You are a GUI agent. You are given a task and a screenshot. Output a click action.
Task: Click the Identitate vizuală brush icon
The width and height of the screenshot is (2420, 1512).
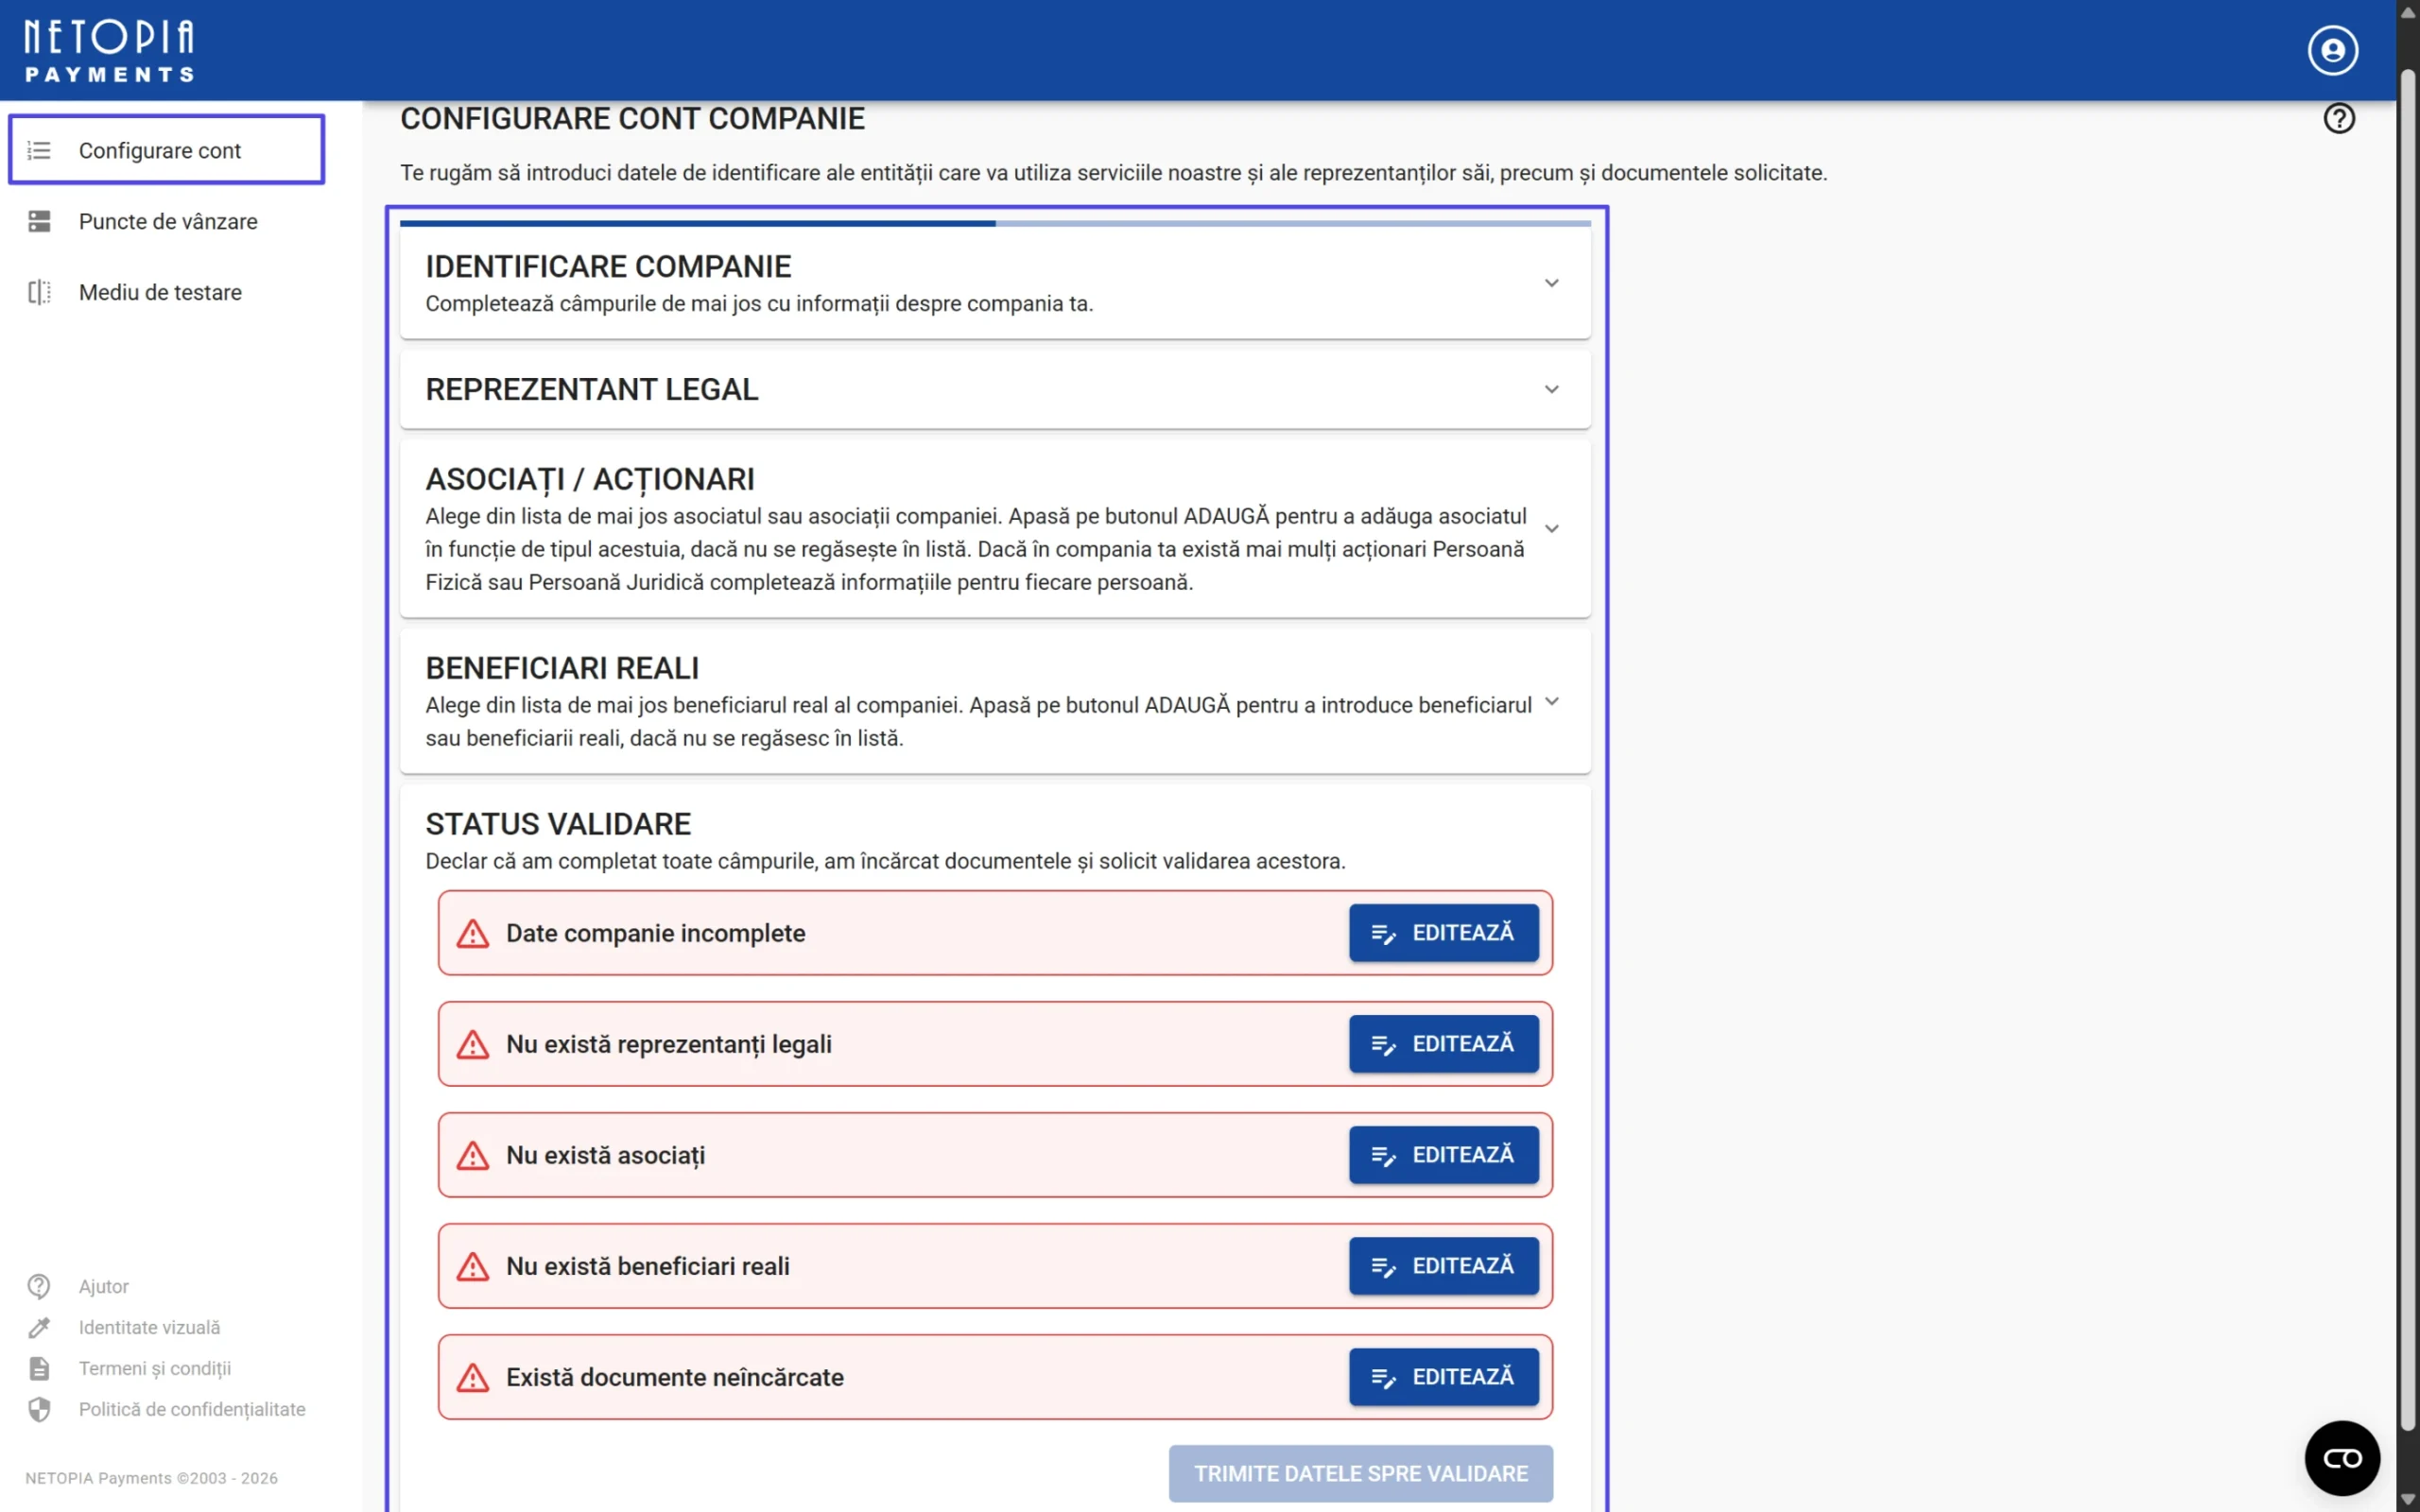(39, 1327)
